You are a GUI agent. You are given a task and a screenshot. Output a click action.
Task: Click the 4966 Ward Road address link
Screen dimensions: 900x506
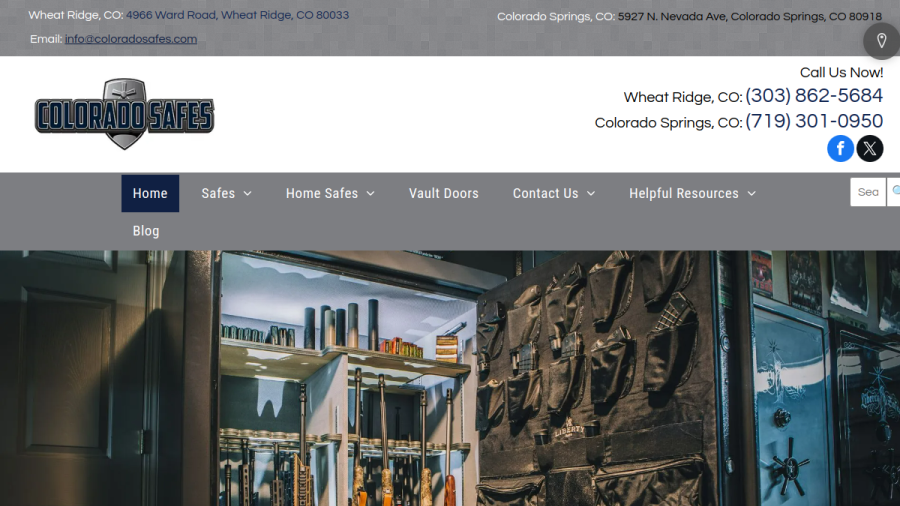click(x=237, y=15)
